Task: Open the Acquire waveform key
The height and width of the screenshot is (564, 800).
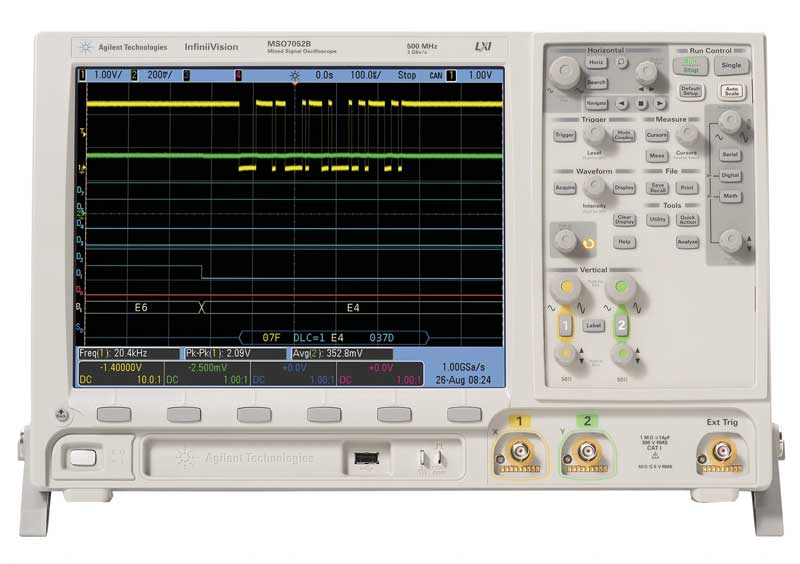Action: coord(565,188)
